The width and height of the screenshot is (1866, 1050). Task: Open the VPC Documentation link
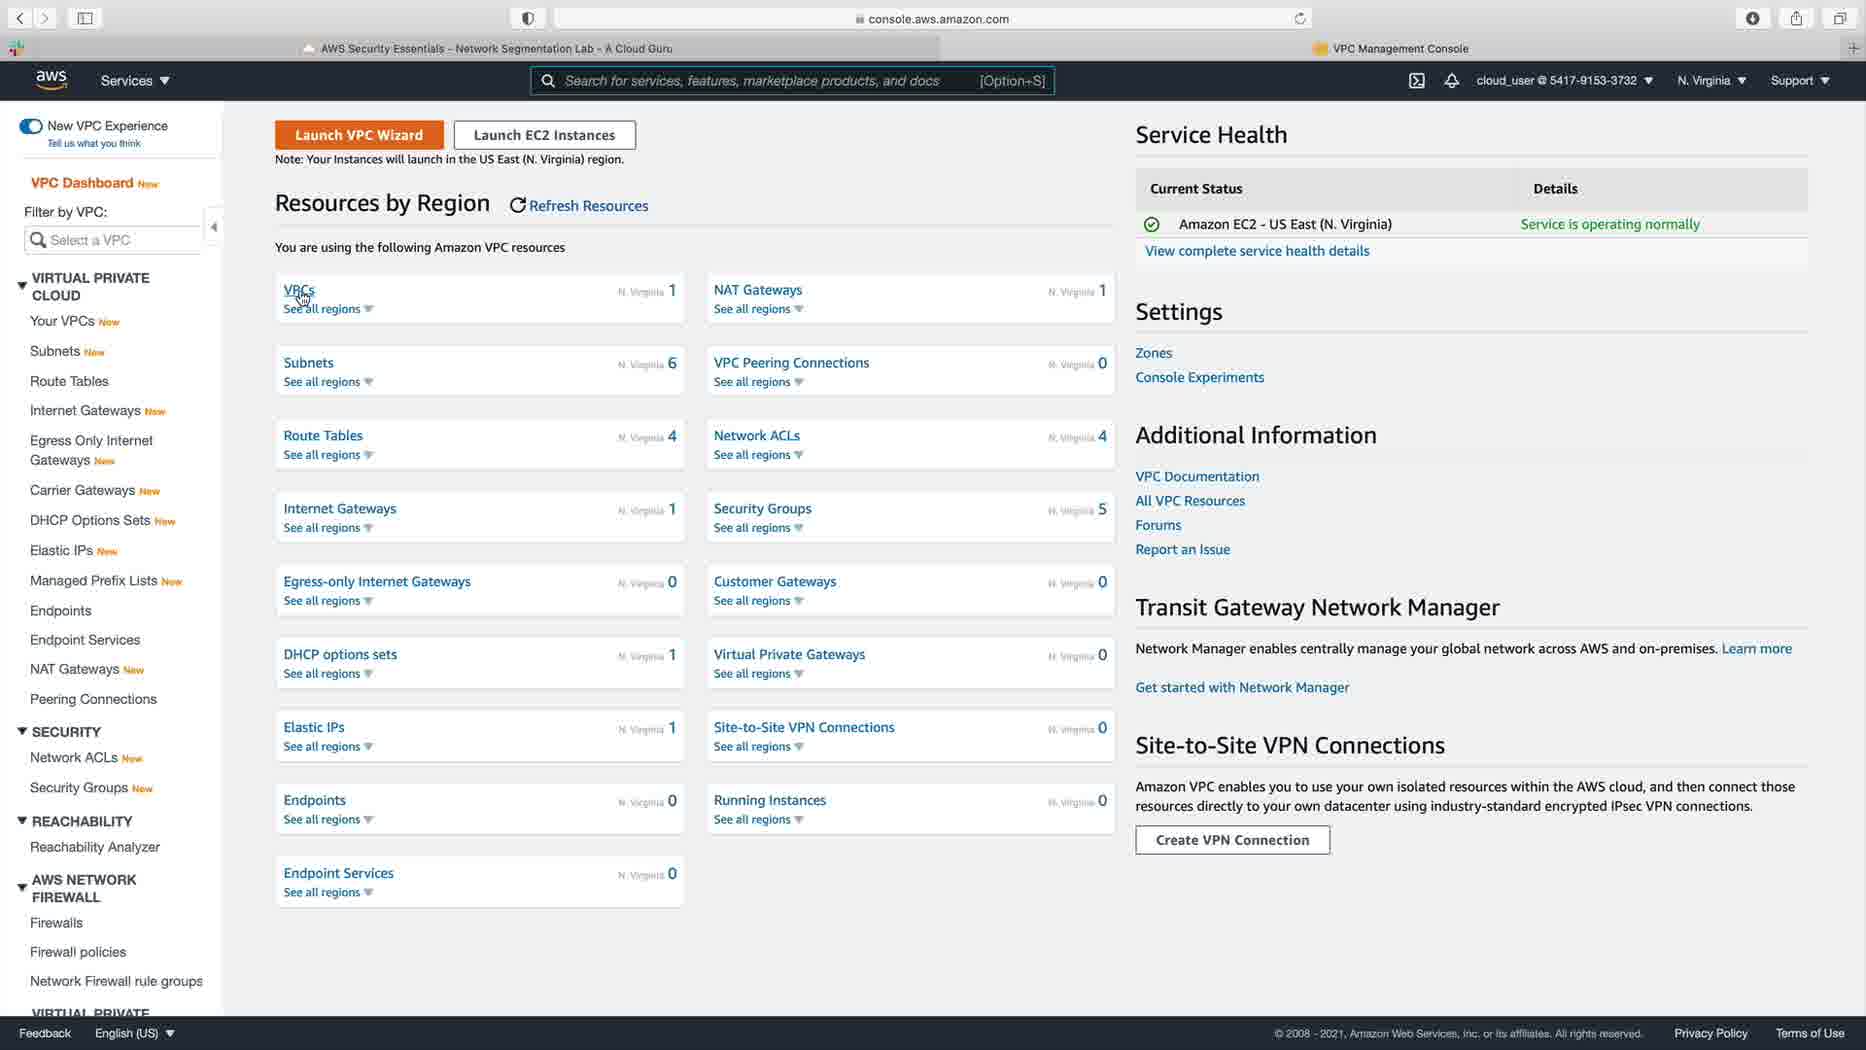(x=1197, y=477)
